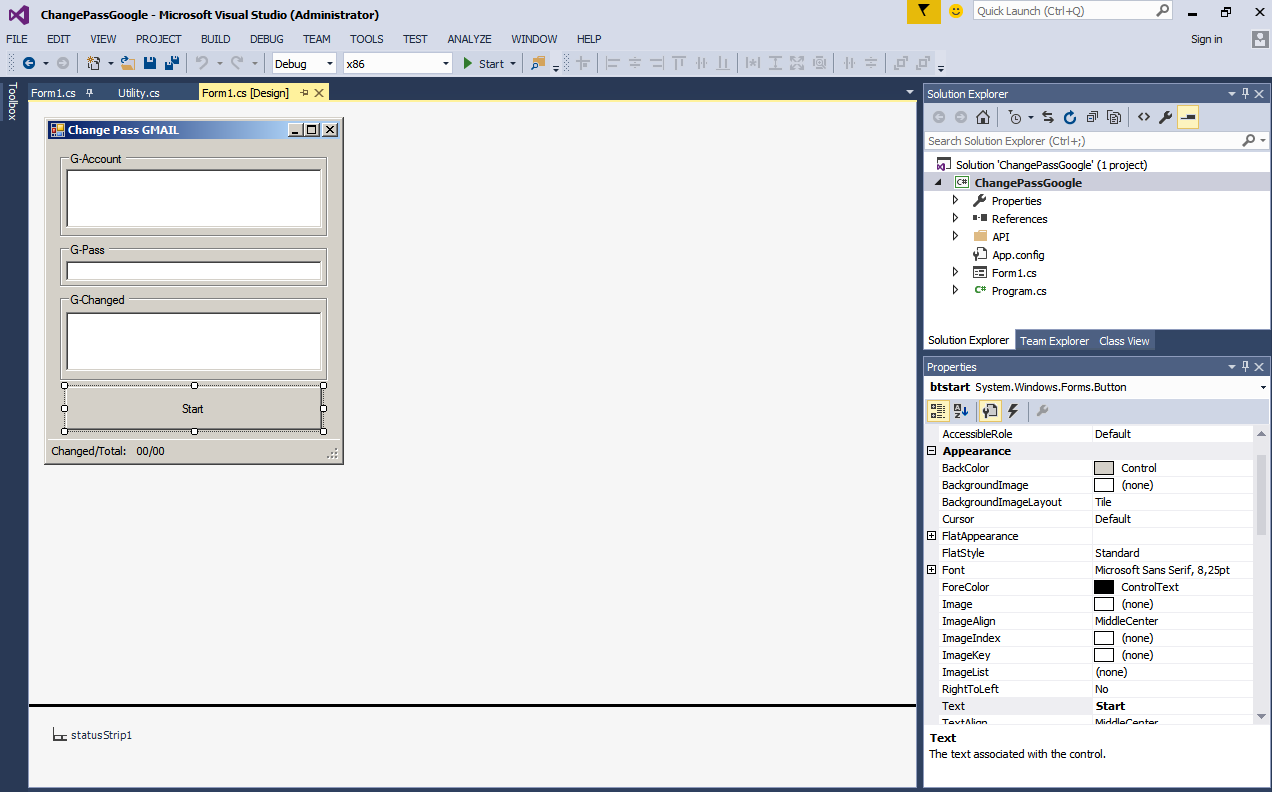Image resolution: width=1272 pixels, height=792 pixels.
Task: Click the Home icon in Solution Explorer
Action: click(983, 117)
